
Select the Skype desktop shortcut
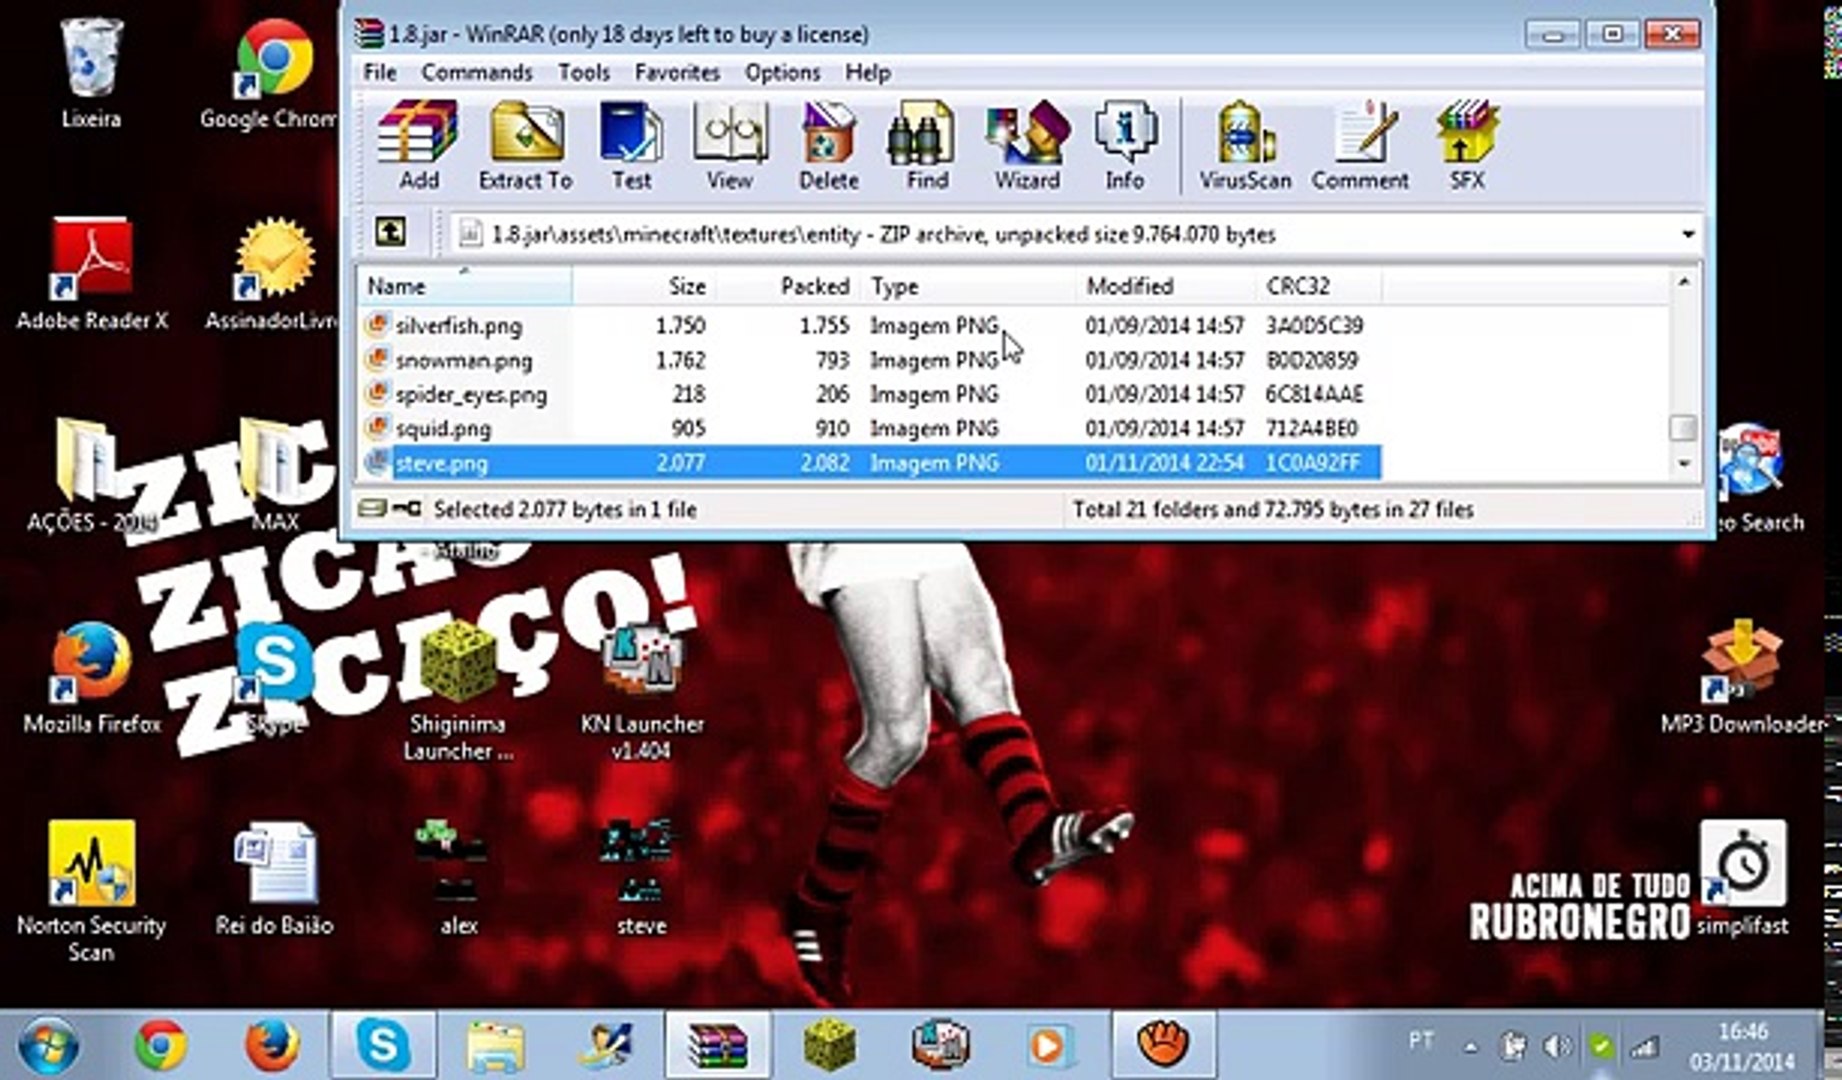[x=274, y=678]
